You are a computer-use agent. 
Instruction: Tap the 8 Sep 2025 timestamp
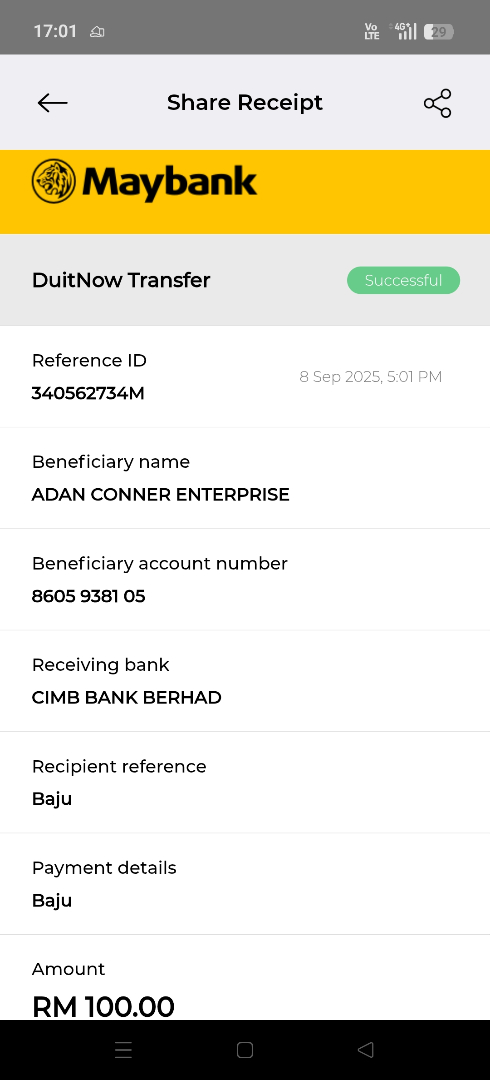pos(371,377)
